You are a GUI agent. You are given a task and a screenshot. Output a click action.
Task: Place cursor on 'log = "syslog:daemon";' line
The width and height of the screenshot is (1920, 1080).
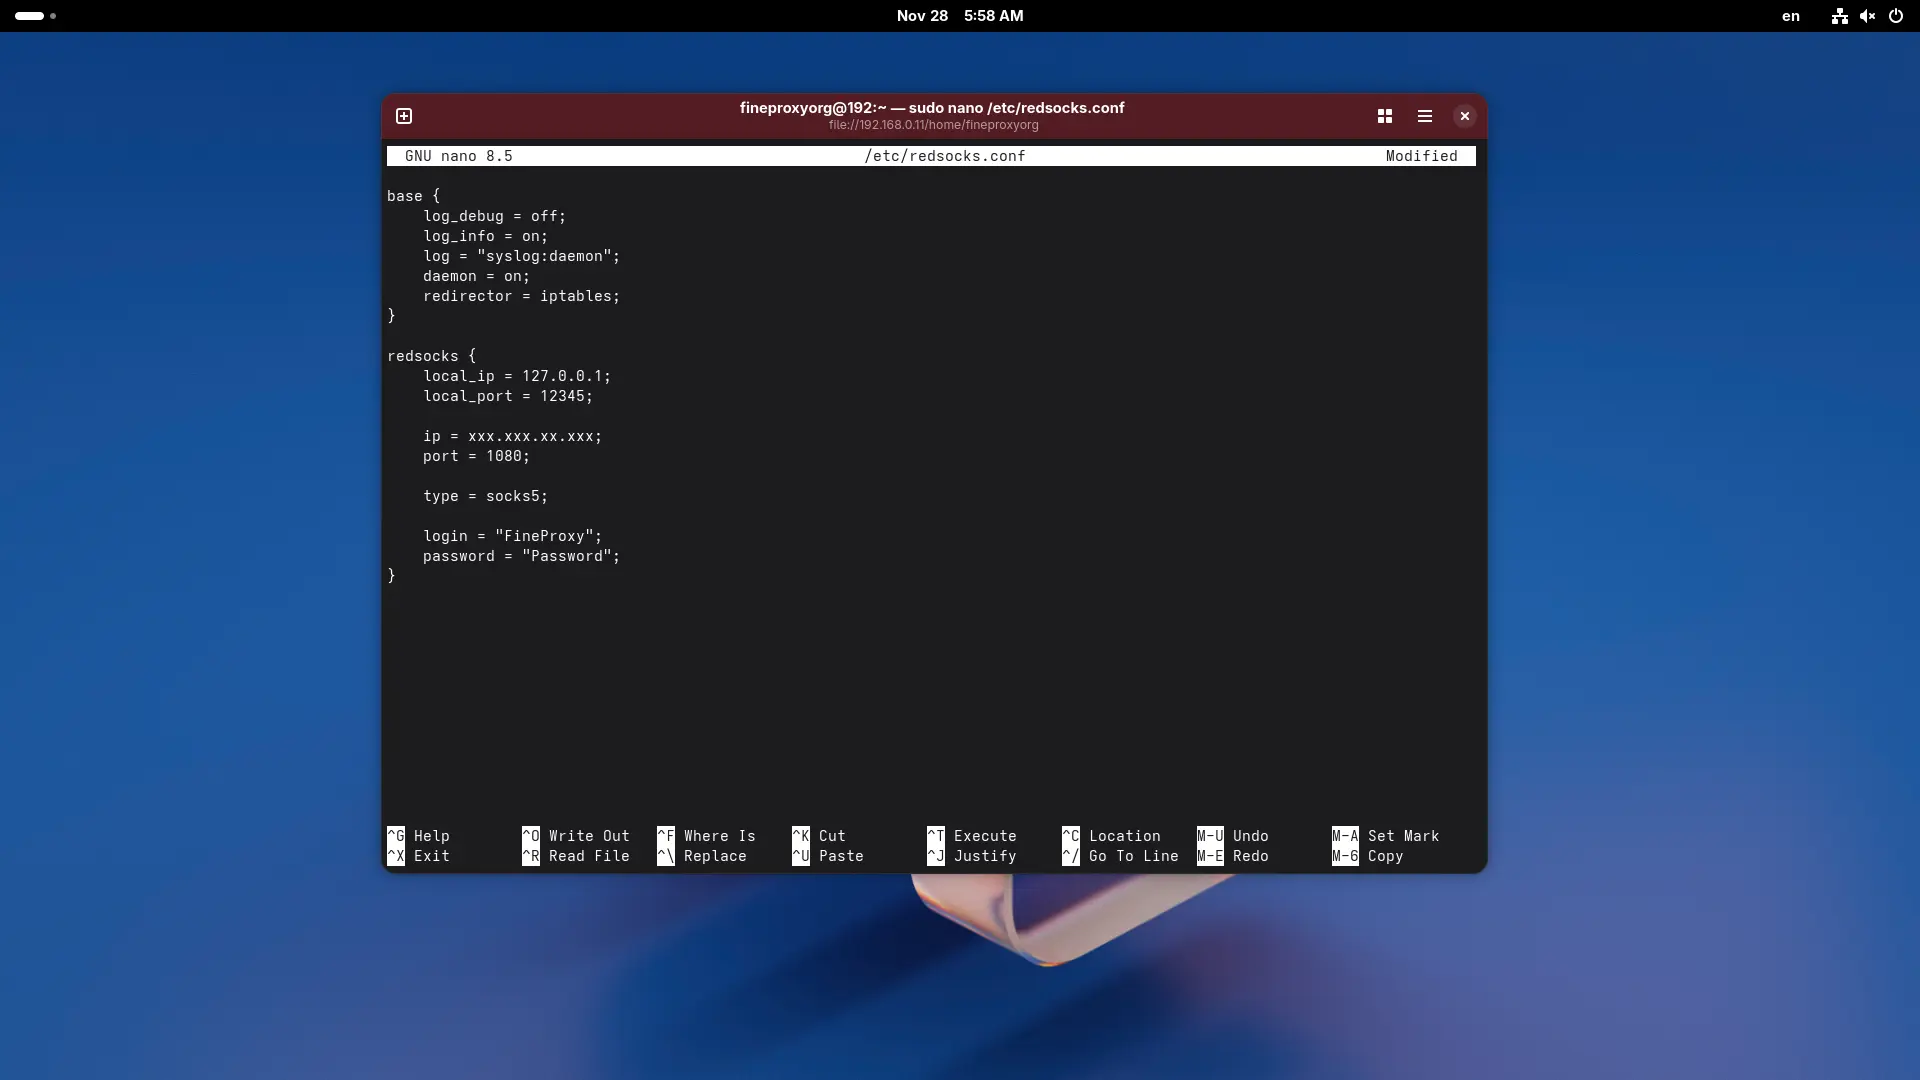tap(522, 256)
